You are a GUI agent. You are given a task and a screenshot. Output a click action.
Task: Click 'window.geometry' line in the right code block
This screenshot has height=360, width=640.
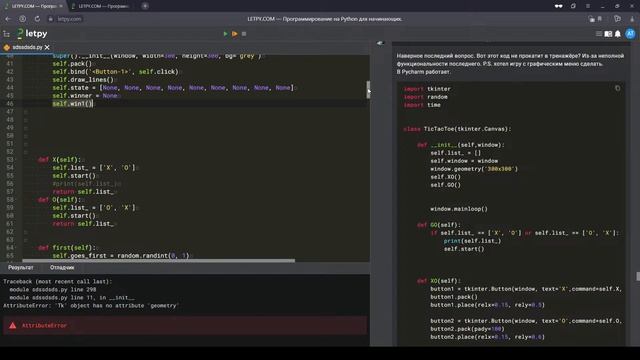[474, 169]
